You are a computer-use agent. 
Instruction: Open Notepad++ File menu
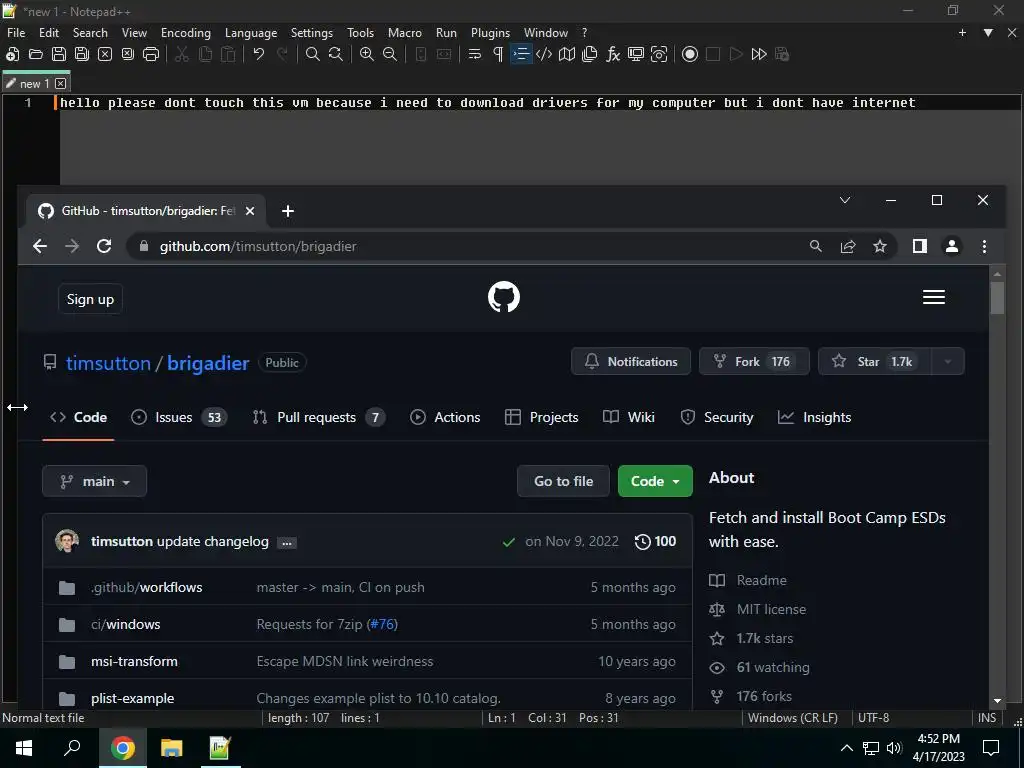(x=16, y=33)
